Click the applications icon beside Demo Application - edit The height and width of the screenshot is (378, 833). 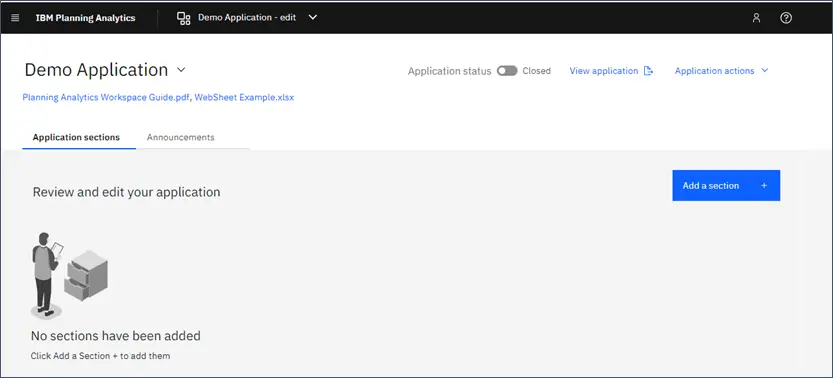tap(184, 18)
